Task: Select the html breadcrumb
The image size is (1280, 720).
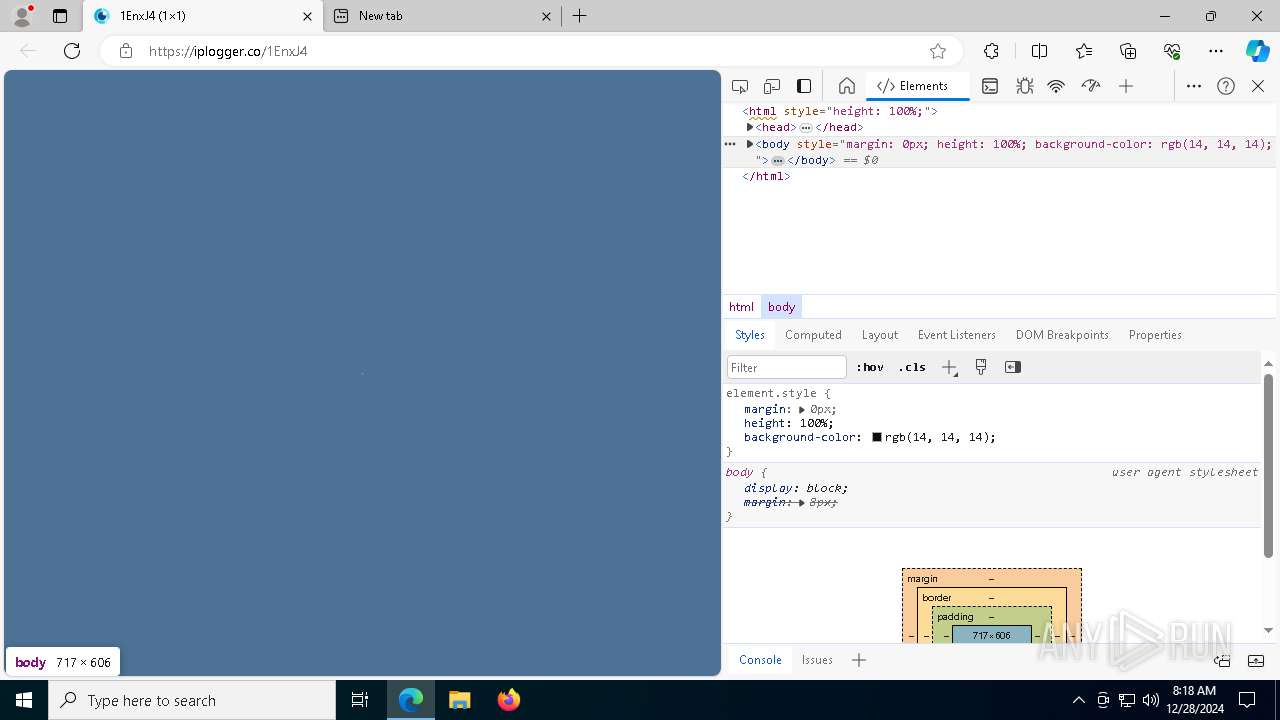Action: pyautogui.click(x=741, y=307)
